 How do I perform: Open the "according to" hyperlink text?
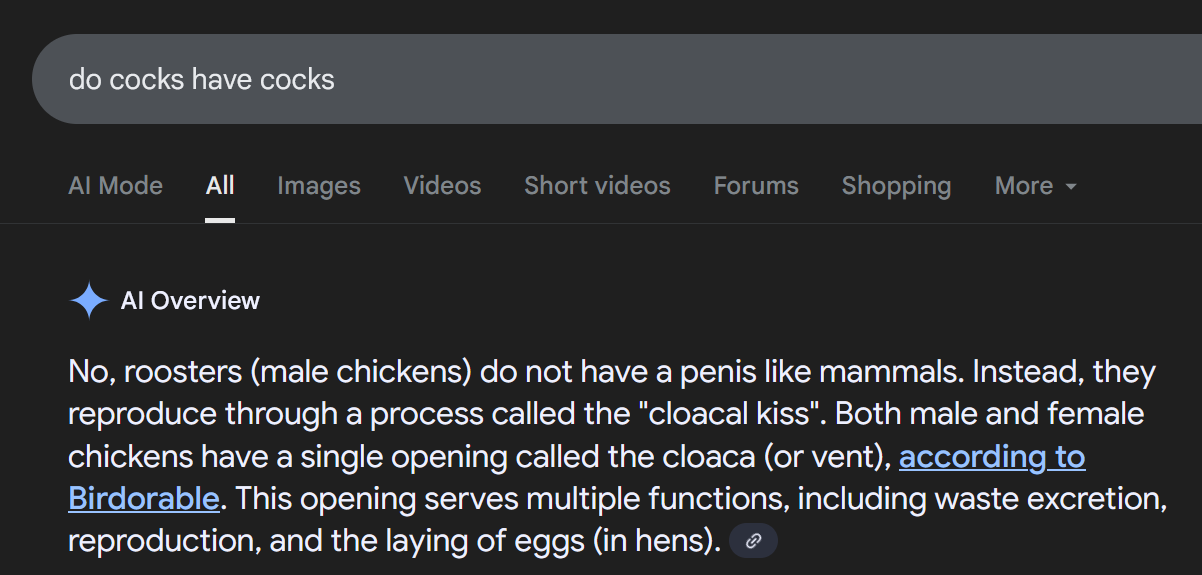pos(992,457)
